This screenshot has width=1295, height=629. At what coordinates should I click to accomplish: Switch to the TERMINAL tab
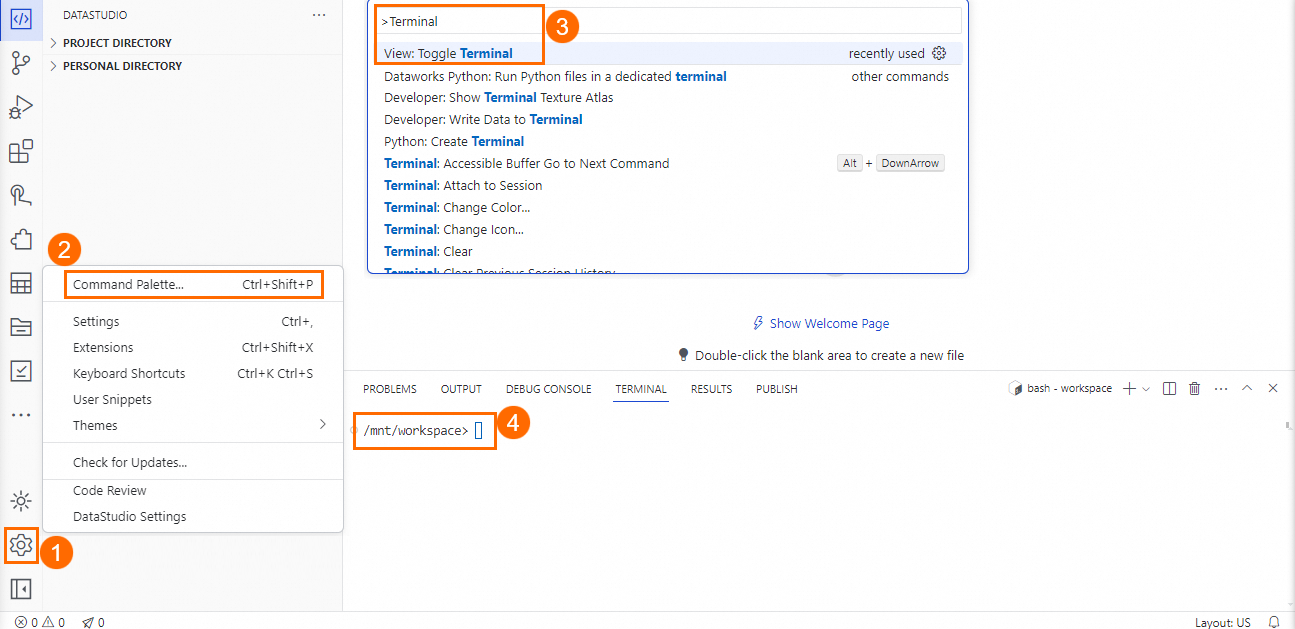click(x=641, y=389)
